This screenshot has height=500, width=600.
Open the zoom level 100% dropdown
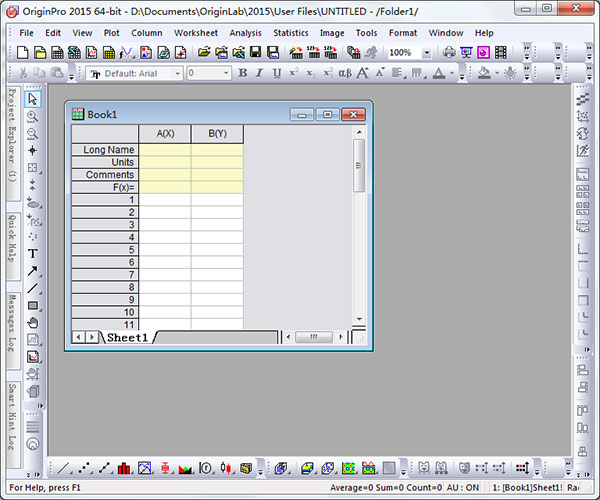pyautogui.click(x=427, y=53)
